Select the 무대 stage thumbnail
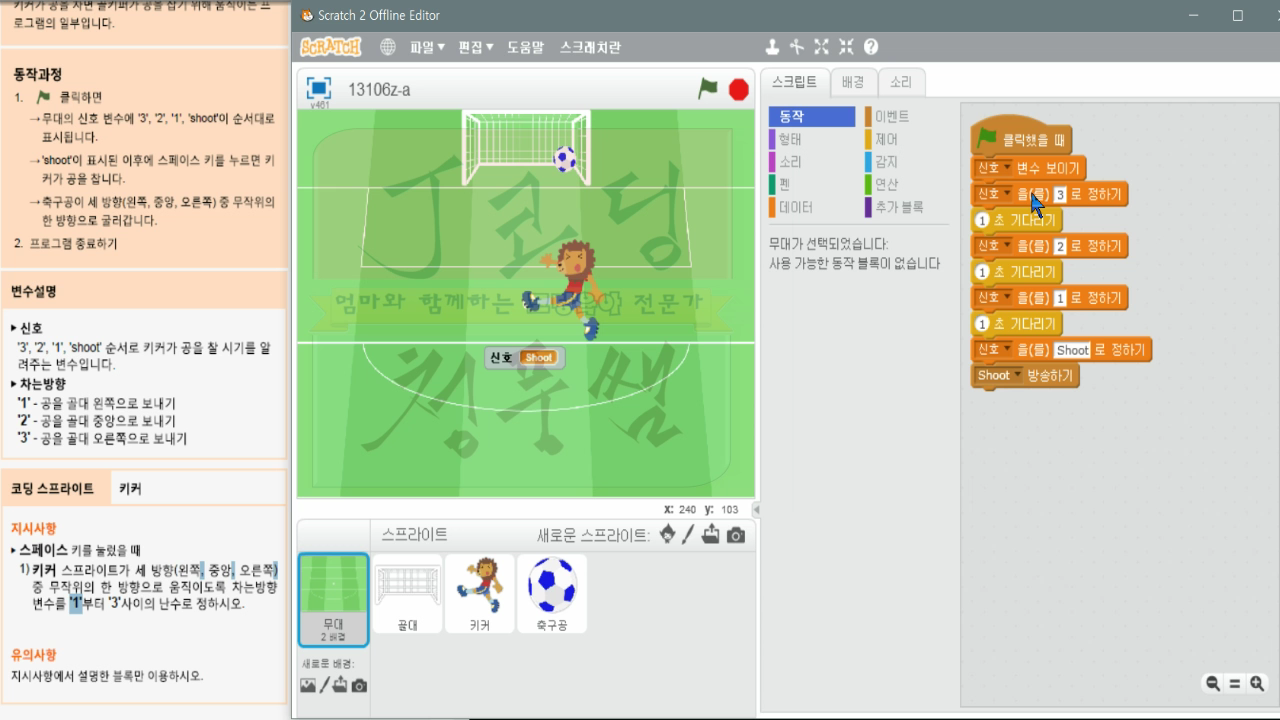Screen dimensions: 1280x720 (x=333, y=600)
